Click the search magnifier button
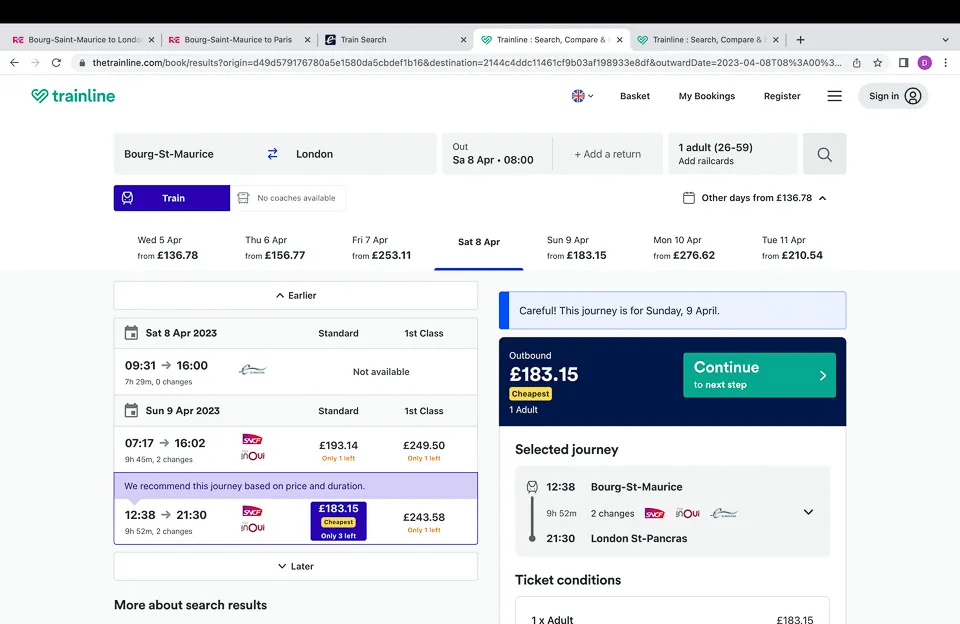The image size is (960, 624). (x=825, y=154)
